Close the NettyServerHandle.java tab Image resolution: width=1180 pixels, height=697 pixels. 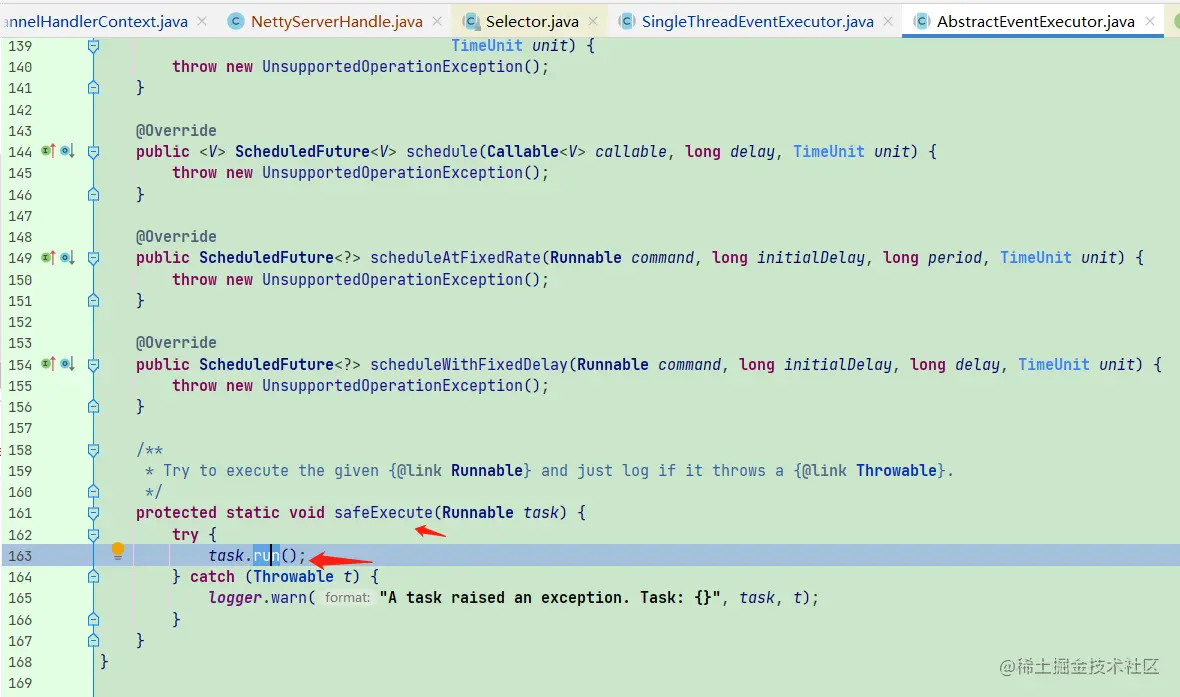pyautogui.click(x=437, y=22)
